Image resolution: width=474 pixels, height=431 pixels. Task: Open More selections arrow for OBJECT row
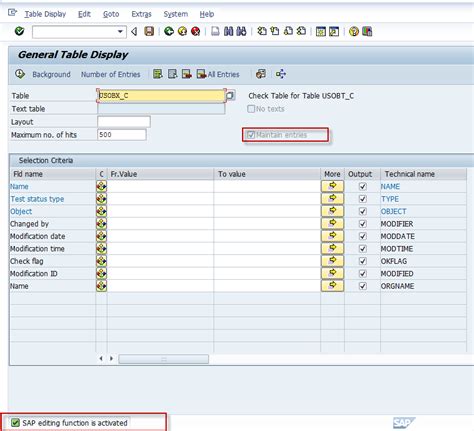(332, 211)
